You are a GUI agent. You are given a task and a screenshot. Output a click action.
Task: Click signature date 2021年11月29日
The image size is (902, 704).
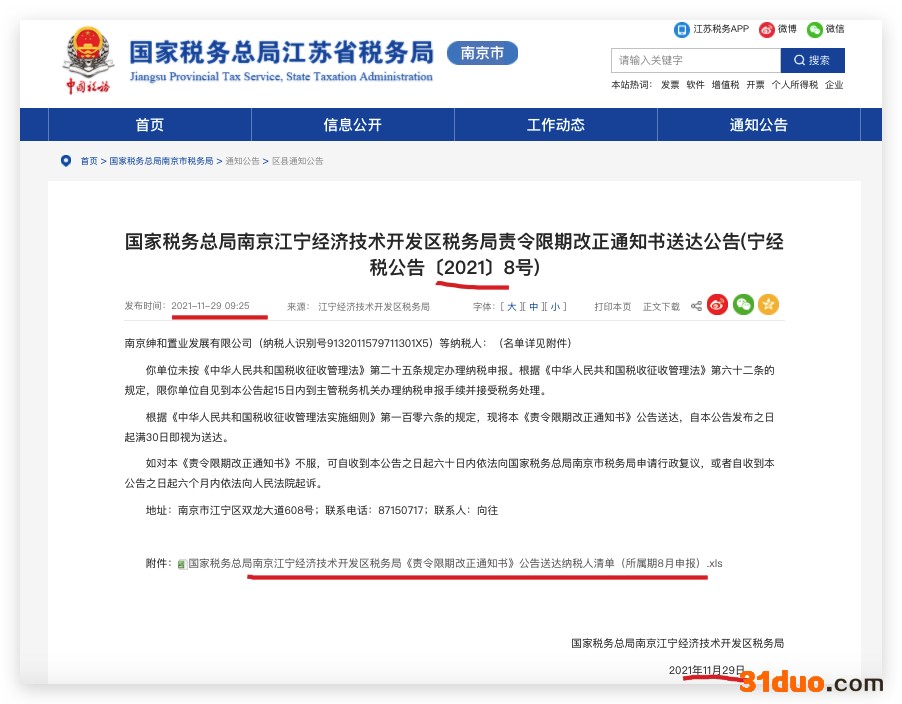coord(706,670)
